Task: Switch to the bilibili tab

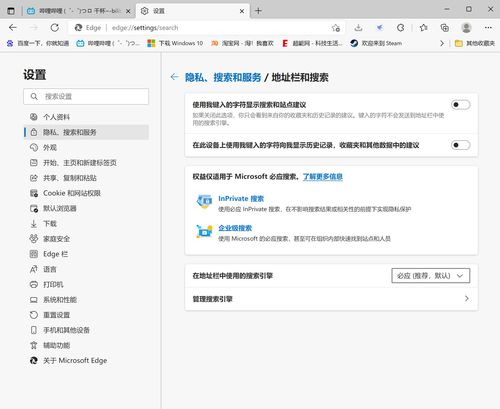Action: click(x=78, y=11)
